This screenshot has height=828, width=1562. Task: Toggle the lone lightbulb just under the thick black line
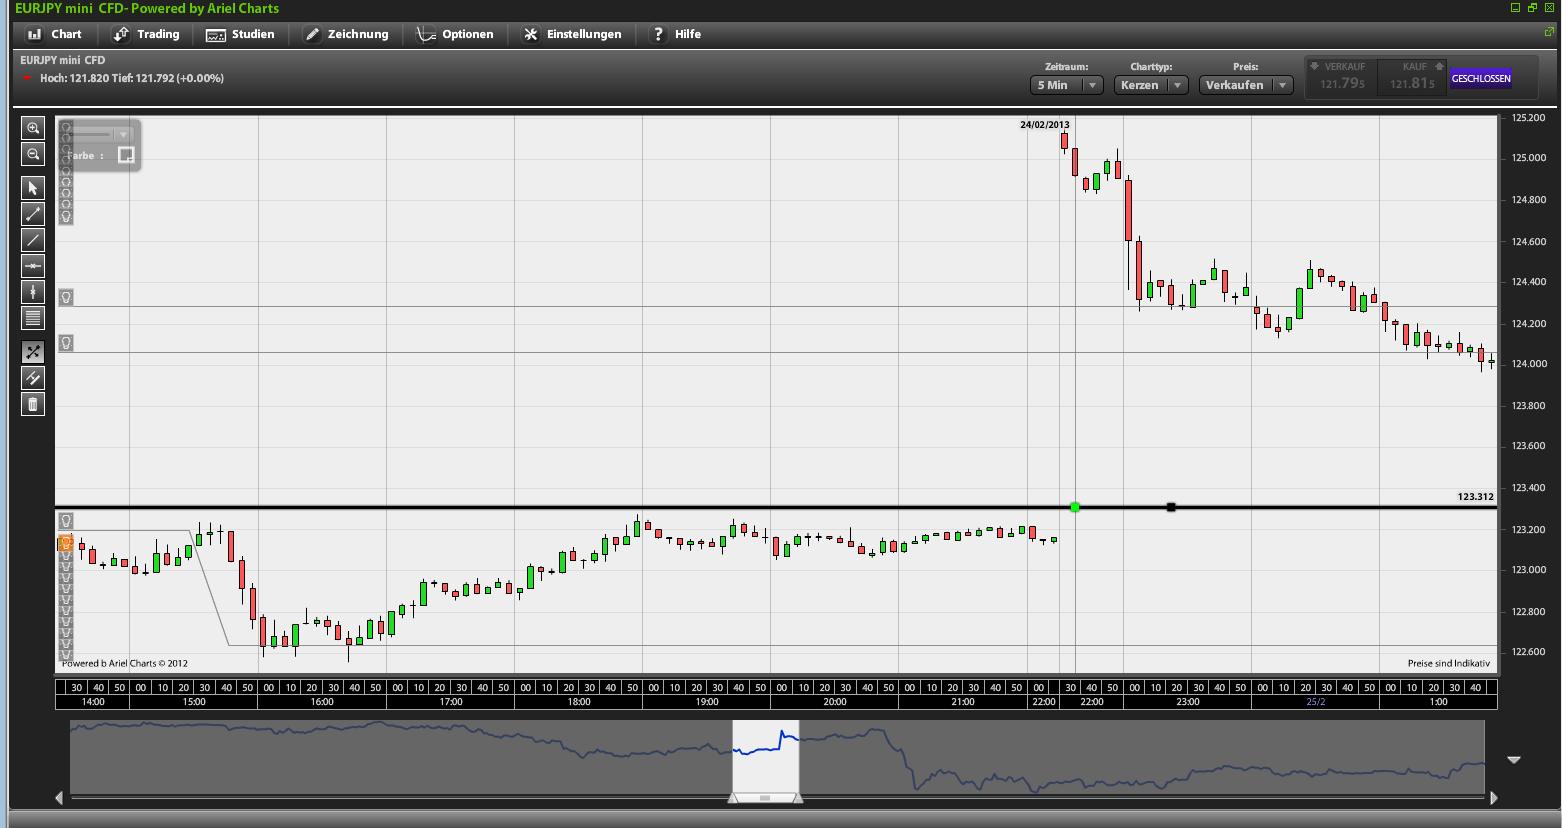[x=66, y=520]
